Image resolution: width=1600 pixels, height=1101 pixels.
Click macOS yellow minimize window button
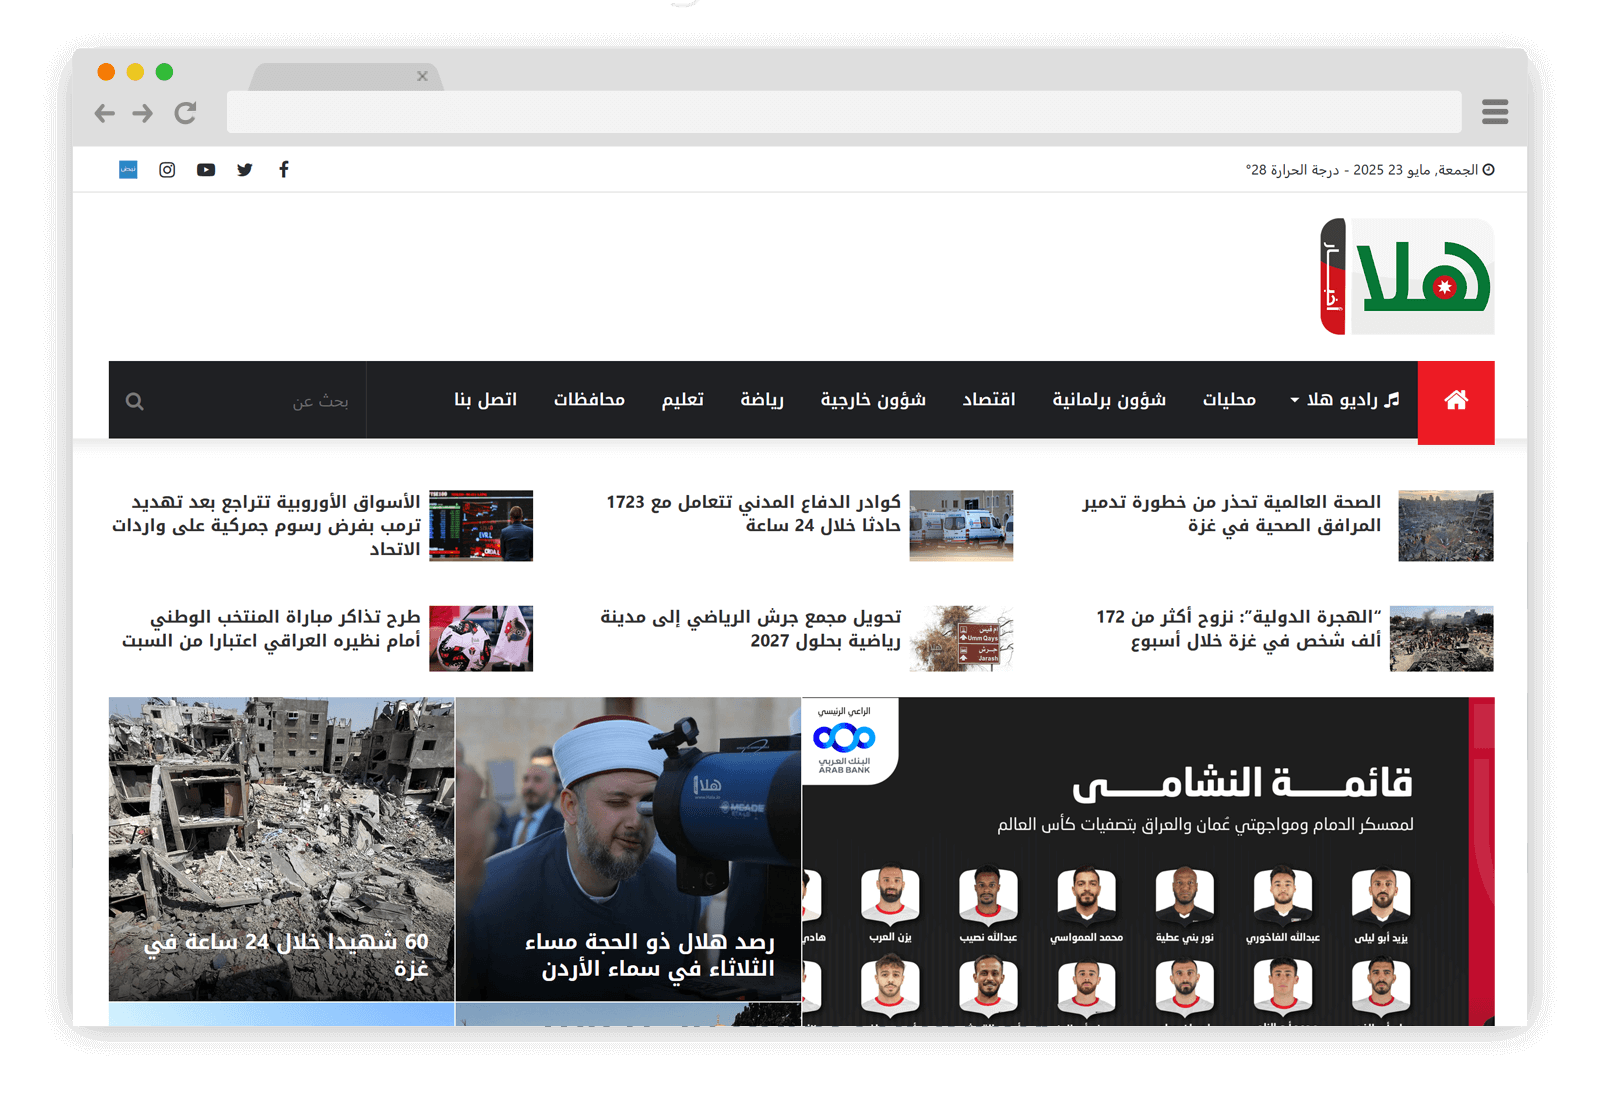click(136, 72)
